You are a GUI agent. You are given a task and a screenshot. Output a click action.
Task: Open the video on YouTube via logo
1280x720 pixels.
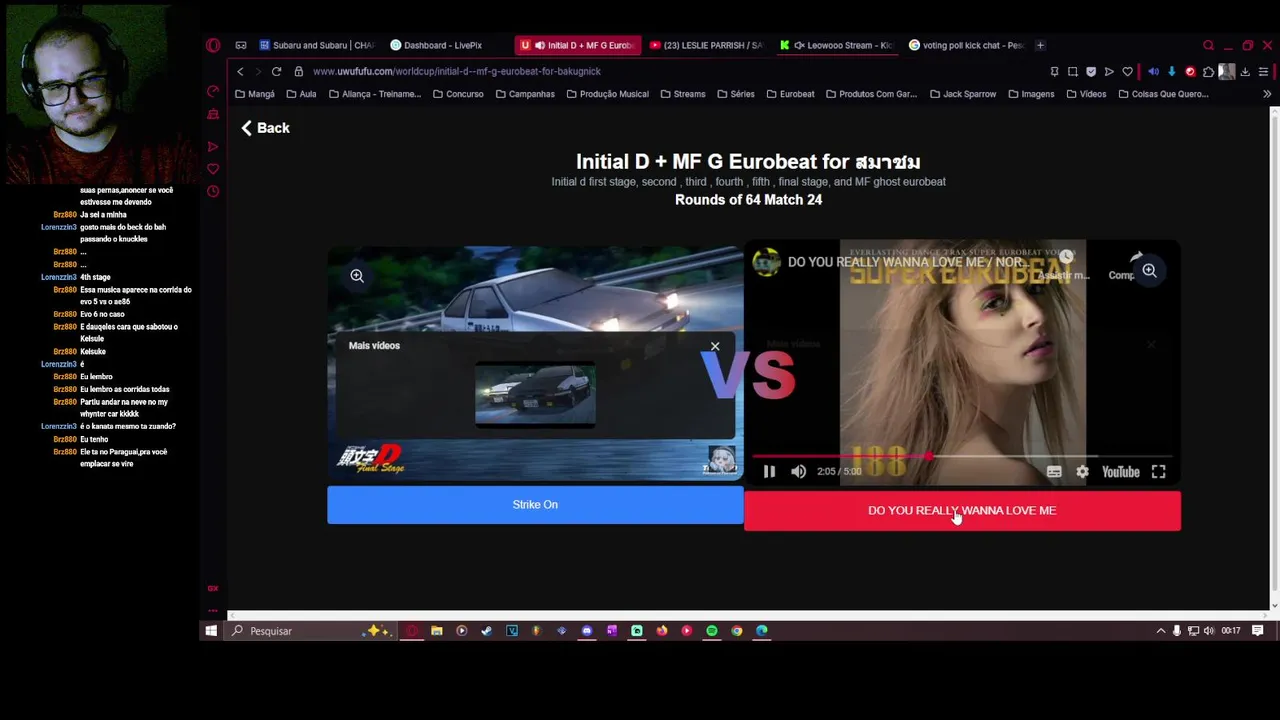(1120, 472)
